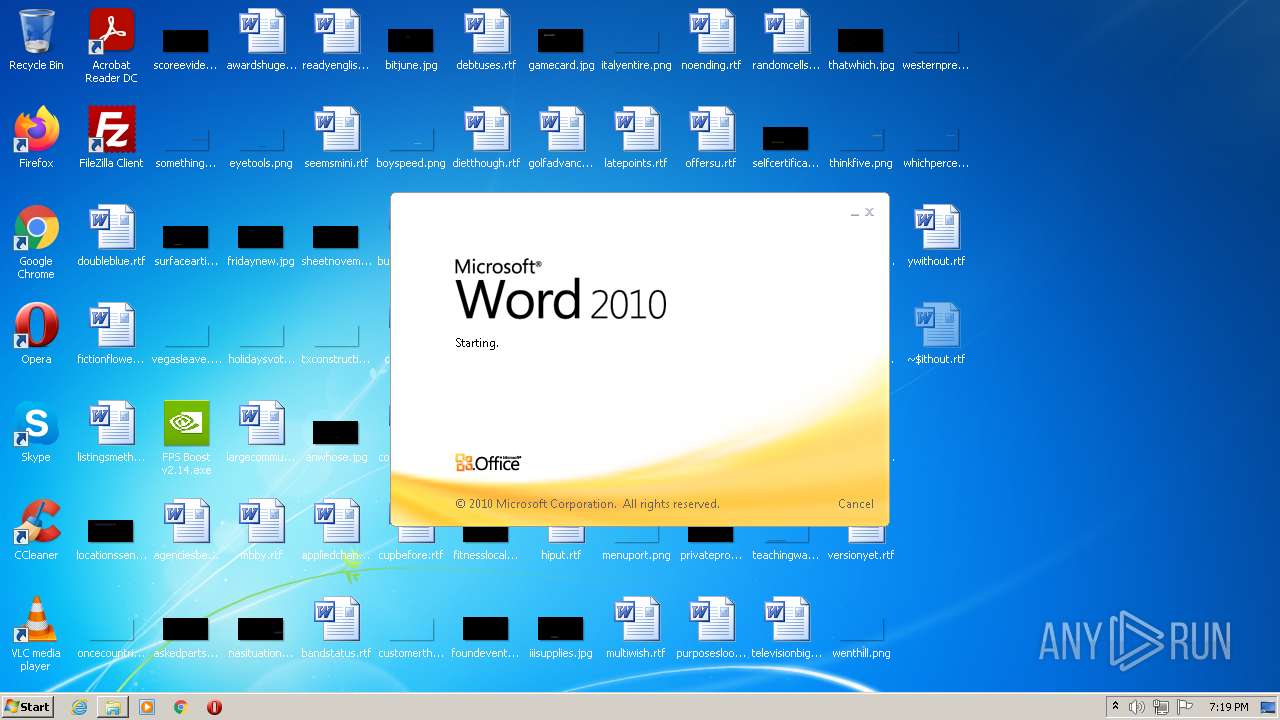Image resolution: width=1280 pixels, height=720 pixels.
Task: Select anwhose.jpg image file
Action: point(336,432)
